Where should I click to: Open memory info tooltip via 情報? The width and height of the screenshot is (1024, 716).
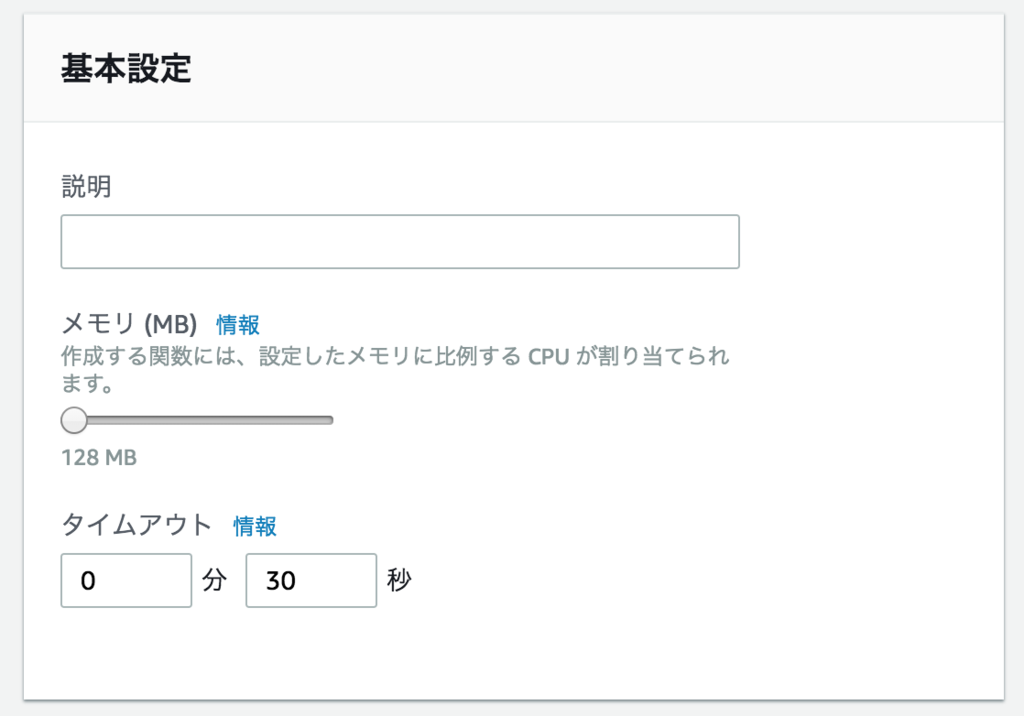[237, 324]
